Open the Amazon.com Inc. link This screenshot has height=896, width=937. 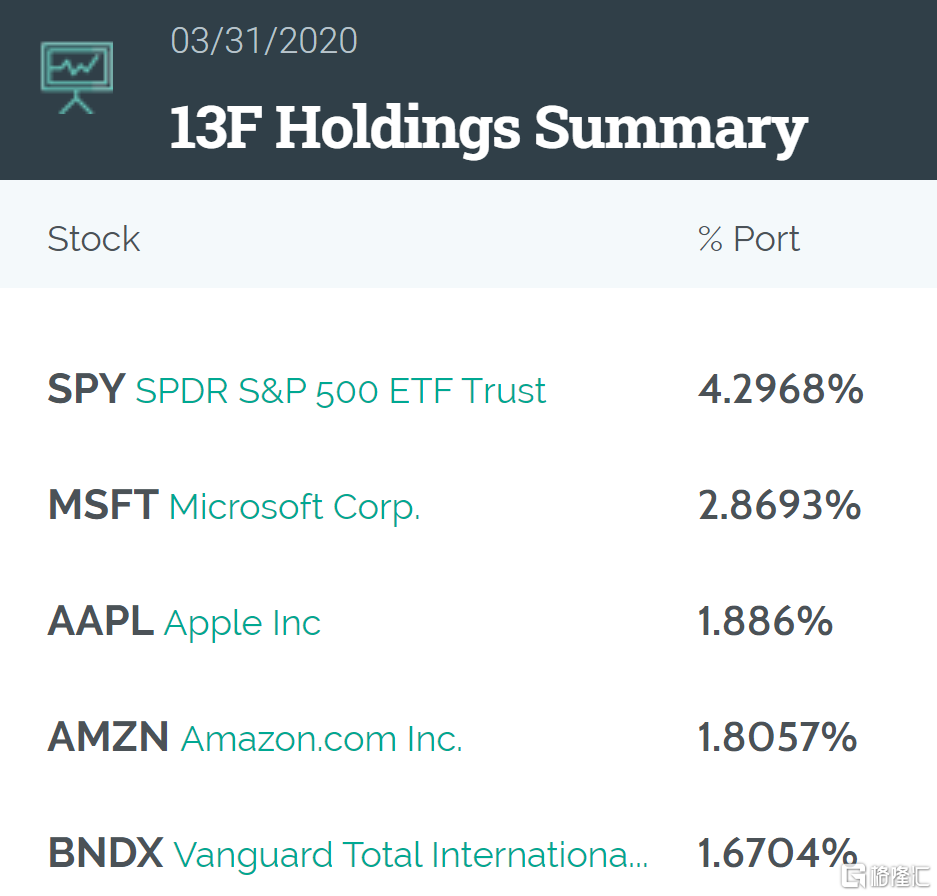click(x=321, y=739)
